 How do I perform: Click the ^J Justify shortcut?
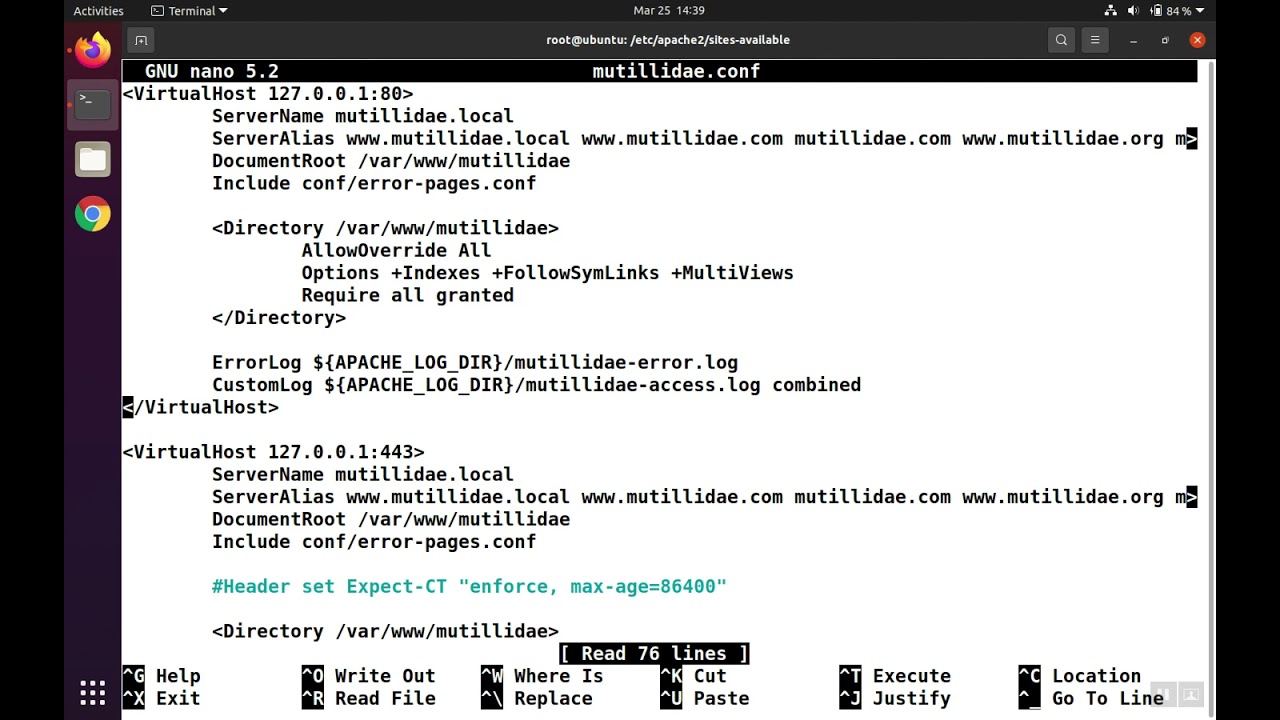(895, 698)
